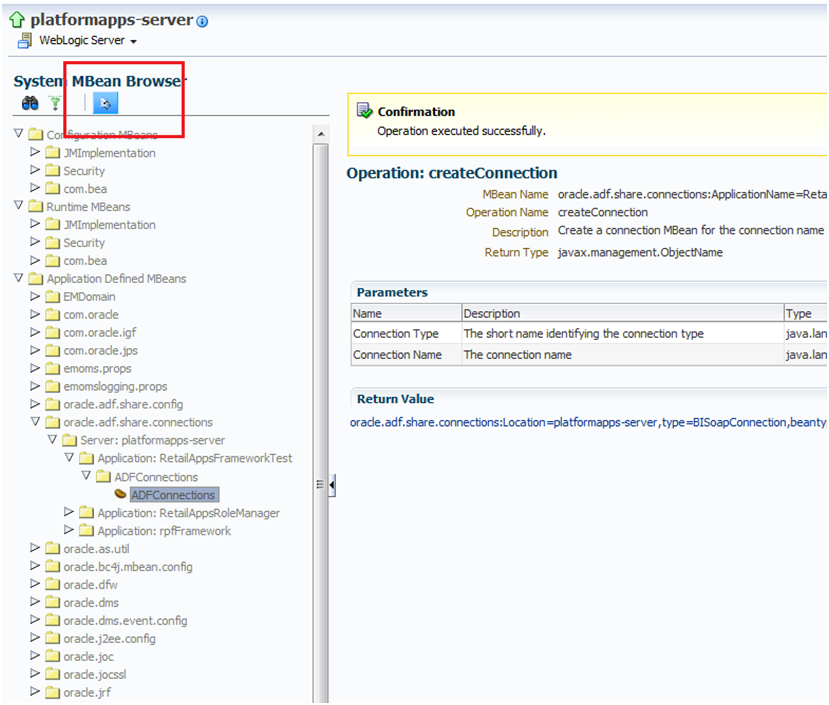This screenshot has height=705, width=829.
Task: Click the folder icon for oracle.dfw
Action: pos(52,584)
